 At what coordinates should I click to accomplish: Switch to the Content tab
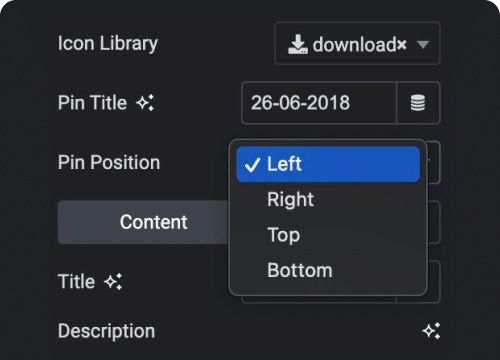click(143, 222)
